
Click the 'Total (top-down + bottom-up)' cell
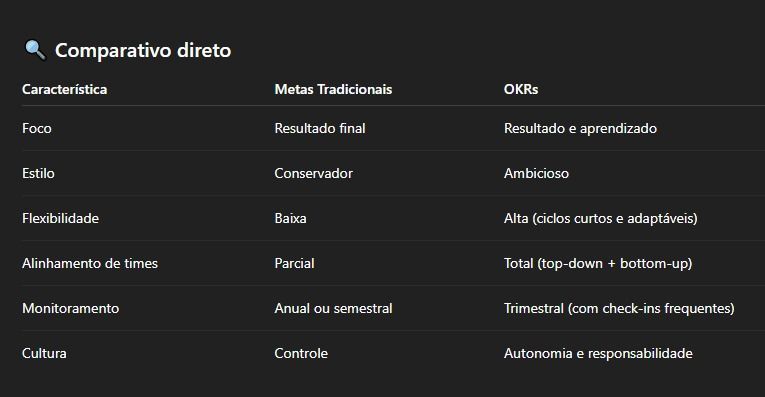(x=598, y=263)
